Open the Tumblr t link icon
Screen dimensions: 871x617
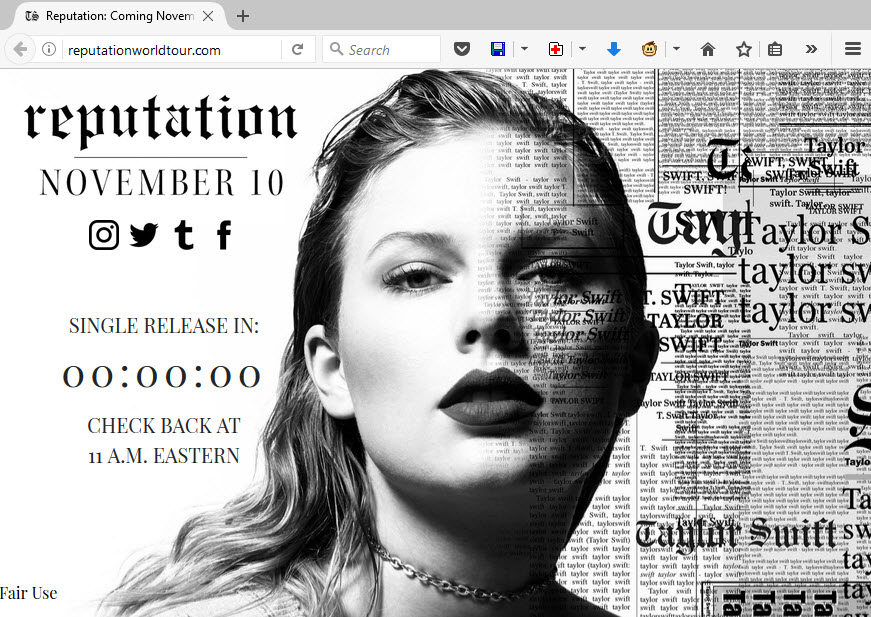184,235
